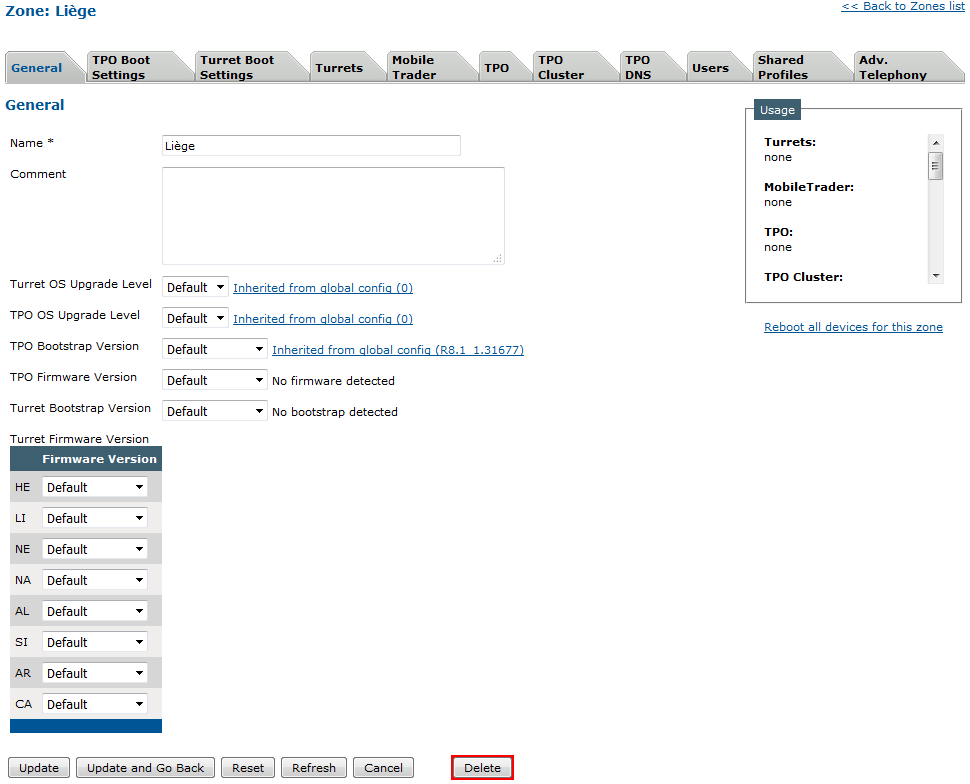Open the Turret OS Upgrade Level dropdown
This screenshot has width=970, height=784.
tap(195, 287)
